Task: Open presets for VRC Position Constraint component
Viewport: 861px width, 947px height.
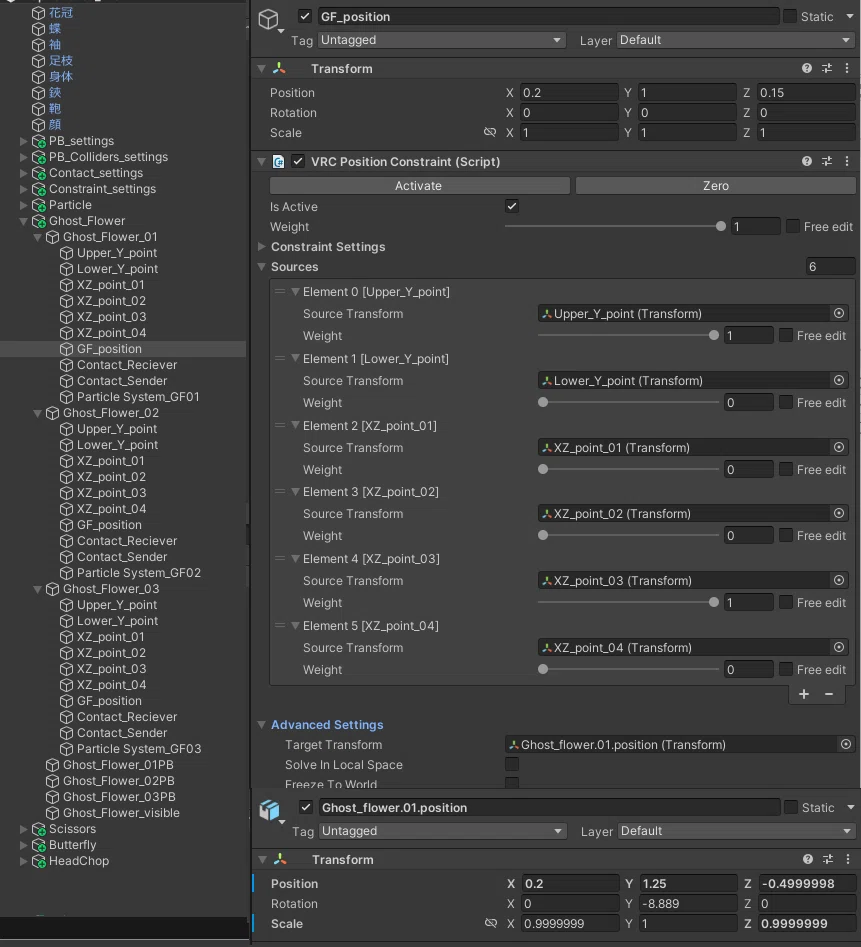Action: pos(827,161)
